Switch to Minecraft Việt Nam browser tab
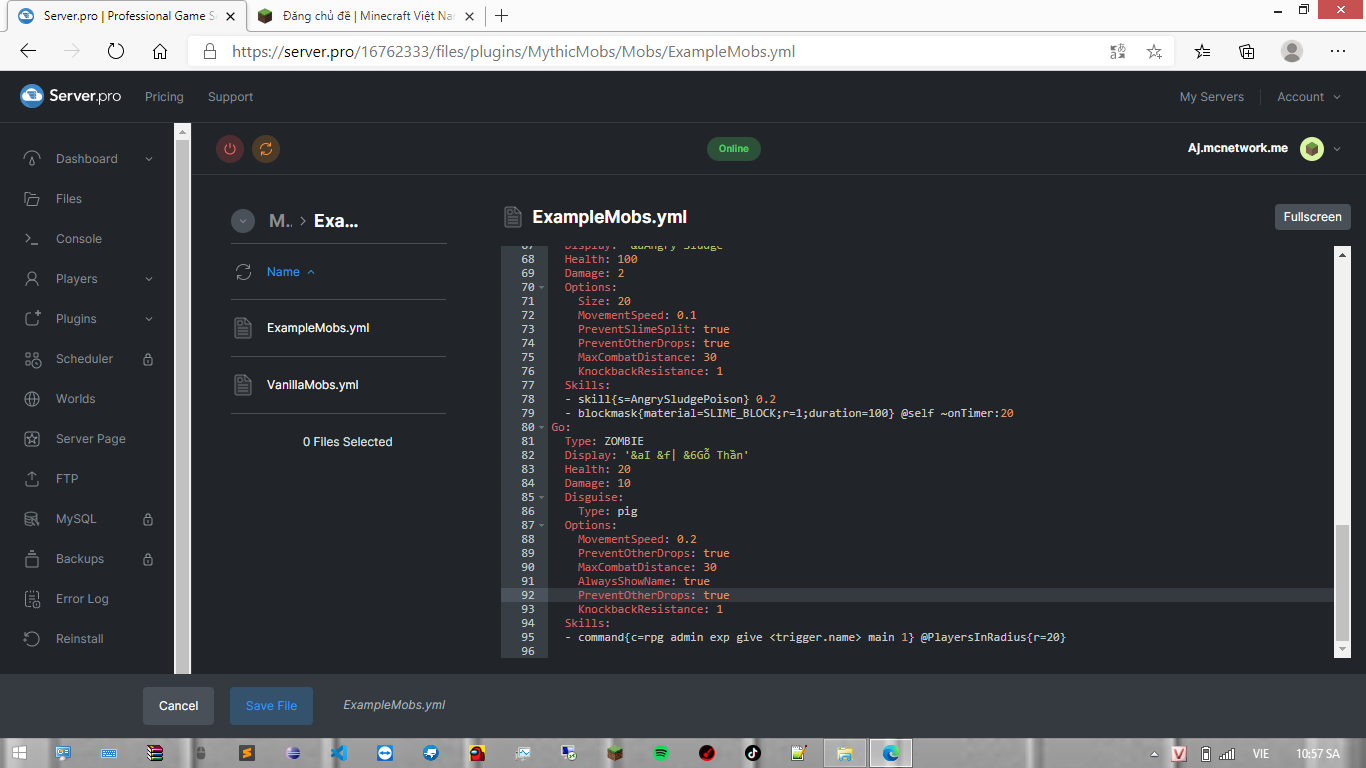This screenshot has height=768, width=1366. pos(360,16)
